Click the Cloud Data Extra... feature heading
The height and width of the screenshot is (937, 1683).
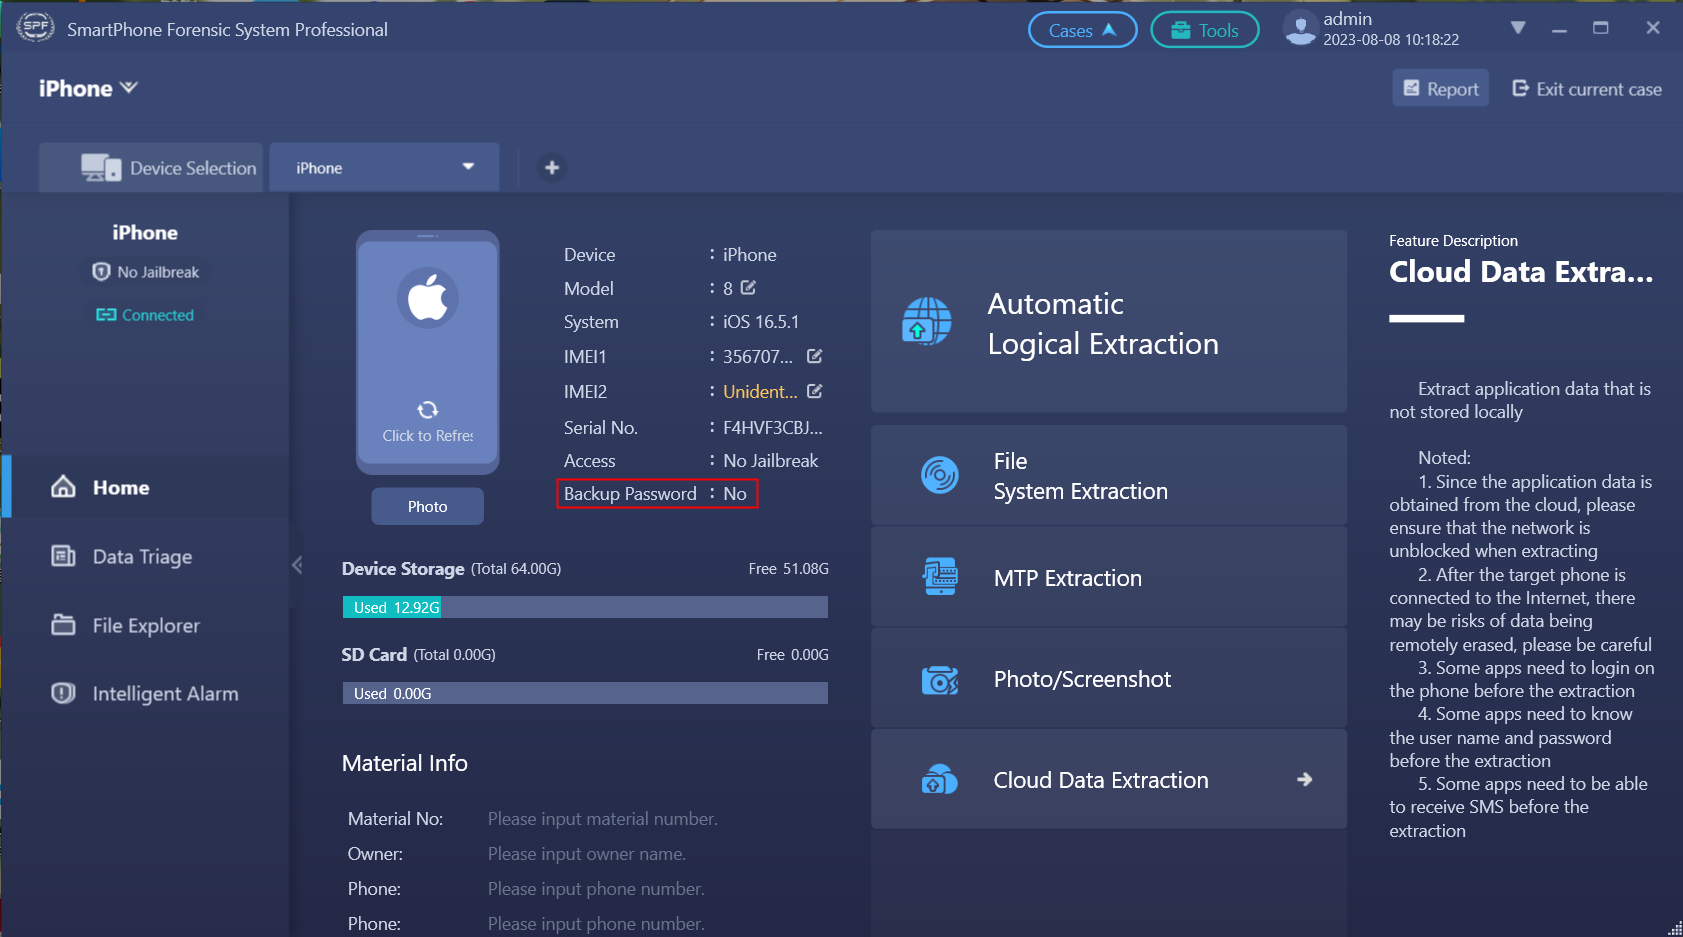1521,272
